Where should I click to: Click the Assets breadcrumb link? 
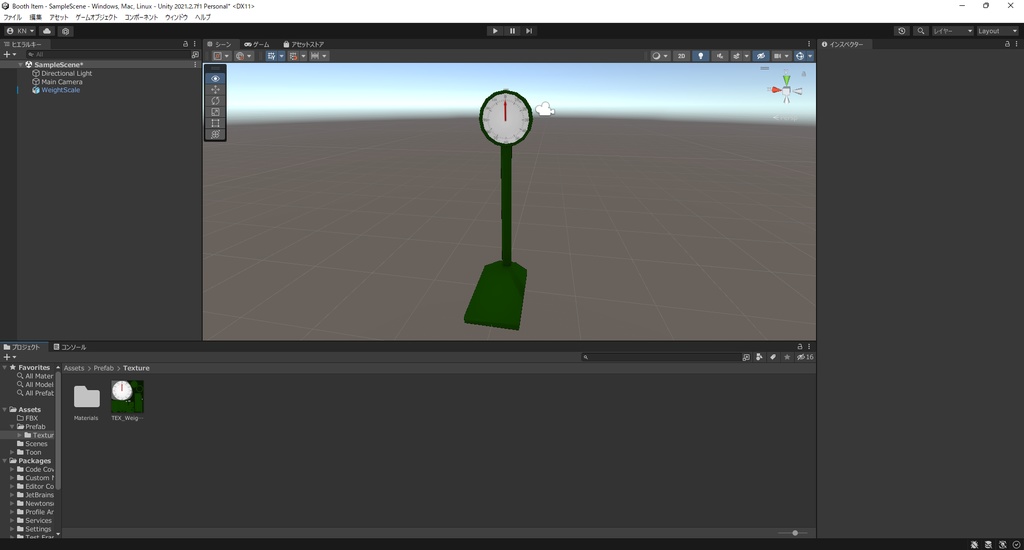tap(74, 368)
